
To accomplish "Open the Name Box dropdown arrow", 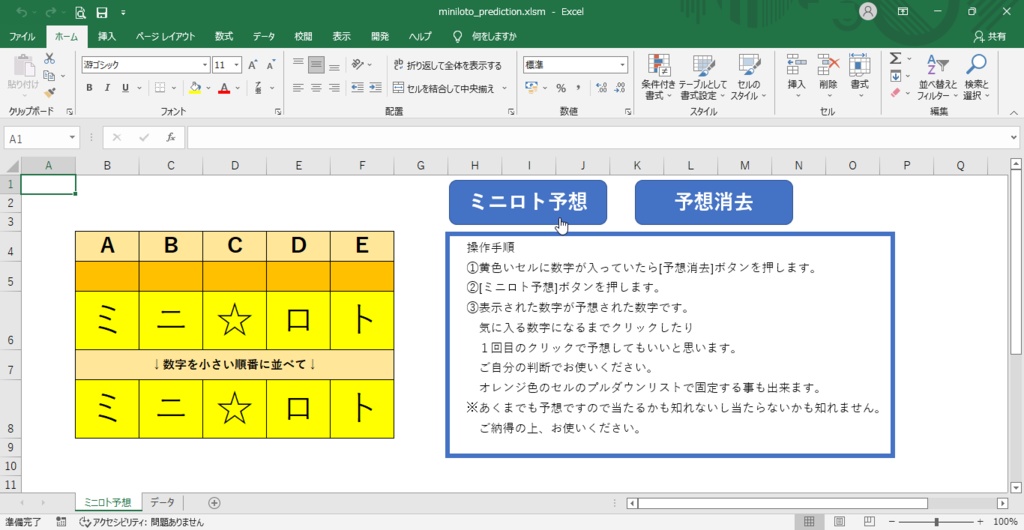I will click(x=72, y=138).
